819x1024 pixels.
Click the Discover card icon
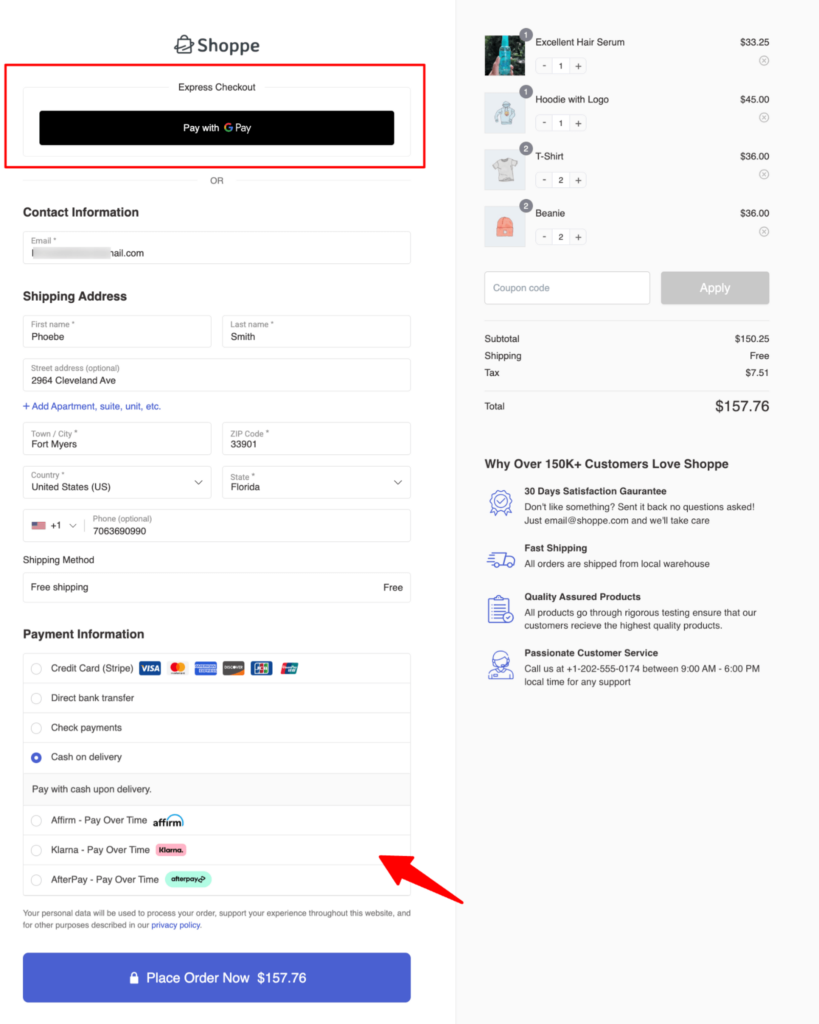click(x=233, y=668)
